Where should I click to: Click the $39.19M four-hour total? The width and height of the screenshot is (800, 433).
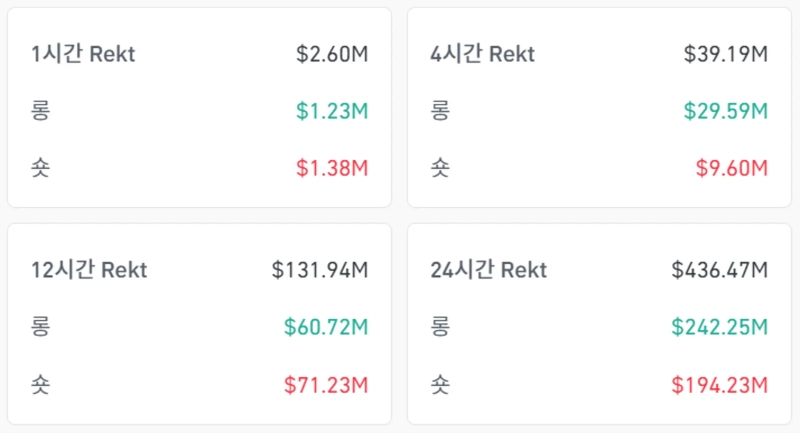725,54
